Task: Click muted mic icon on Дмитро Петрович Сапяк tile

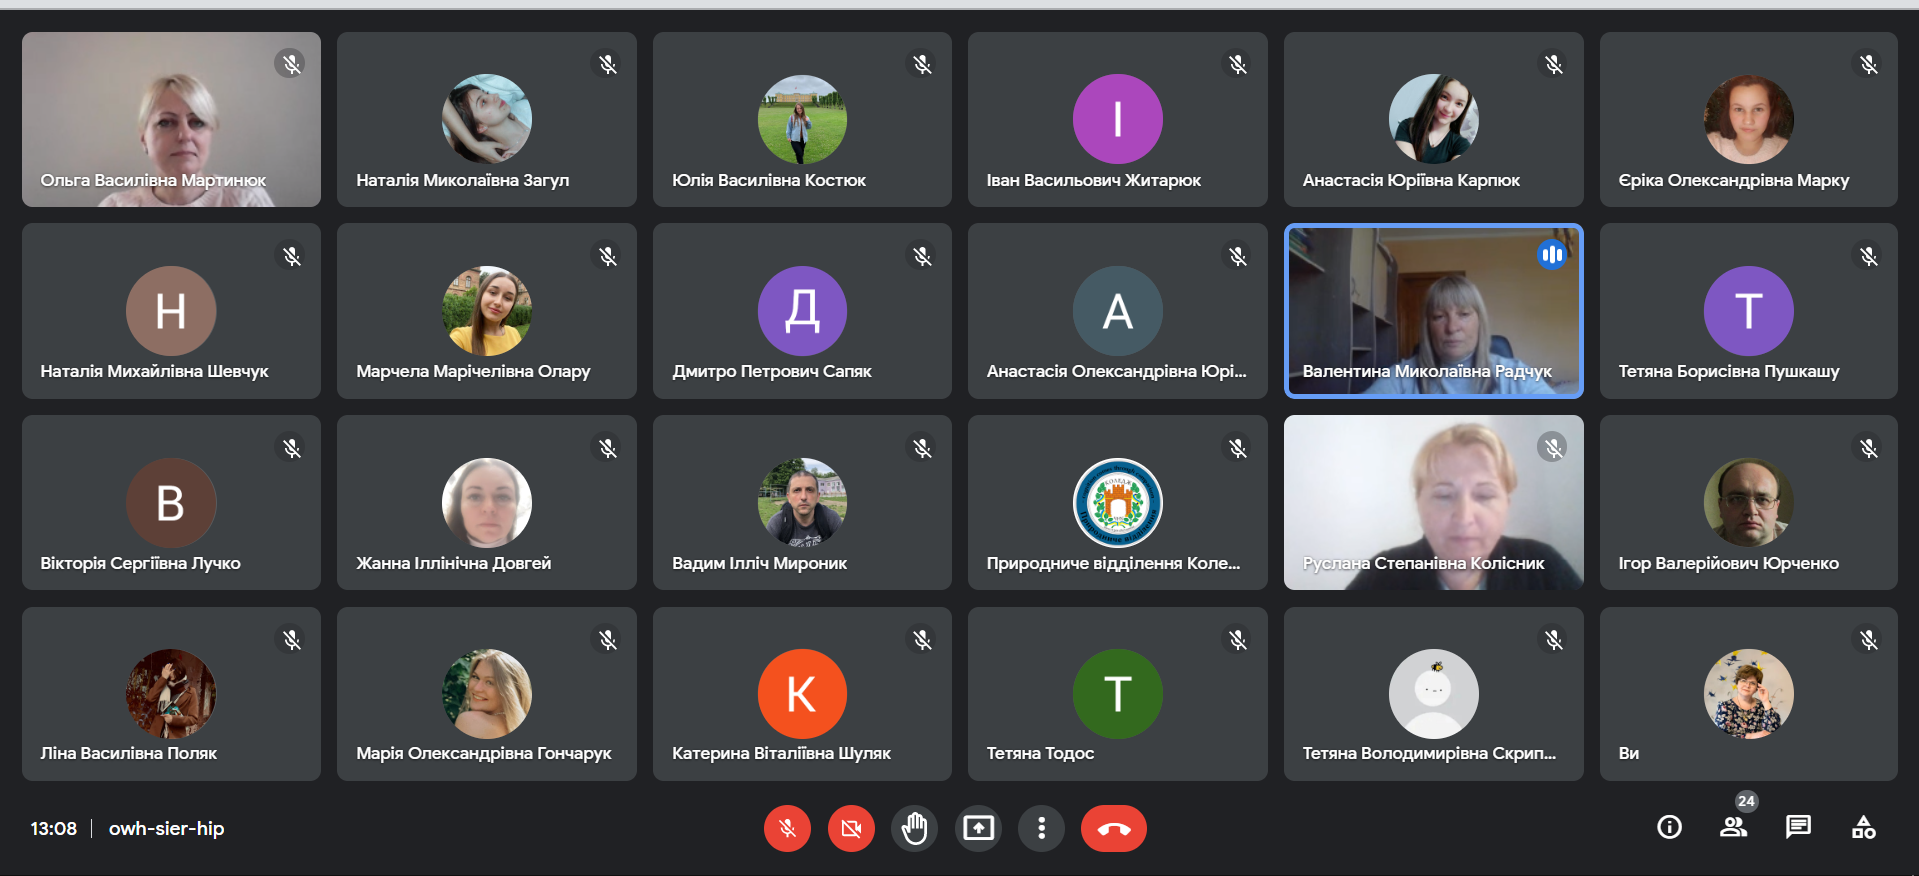Action: coord(922,256)
